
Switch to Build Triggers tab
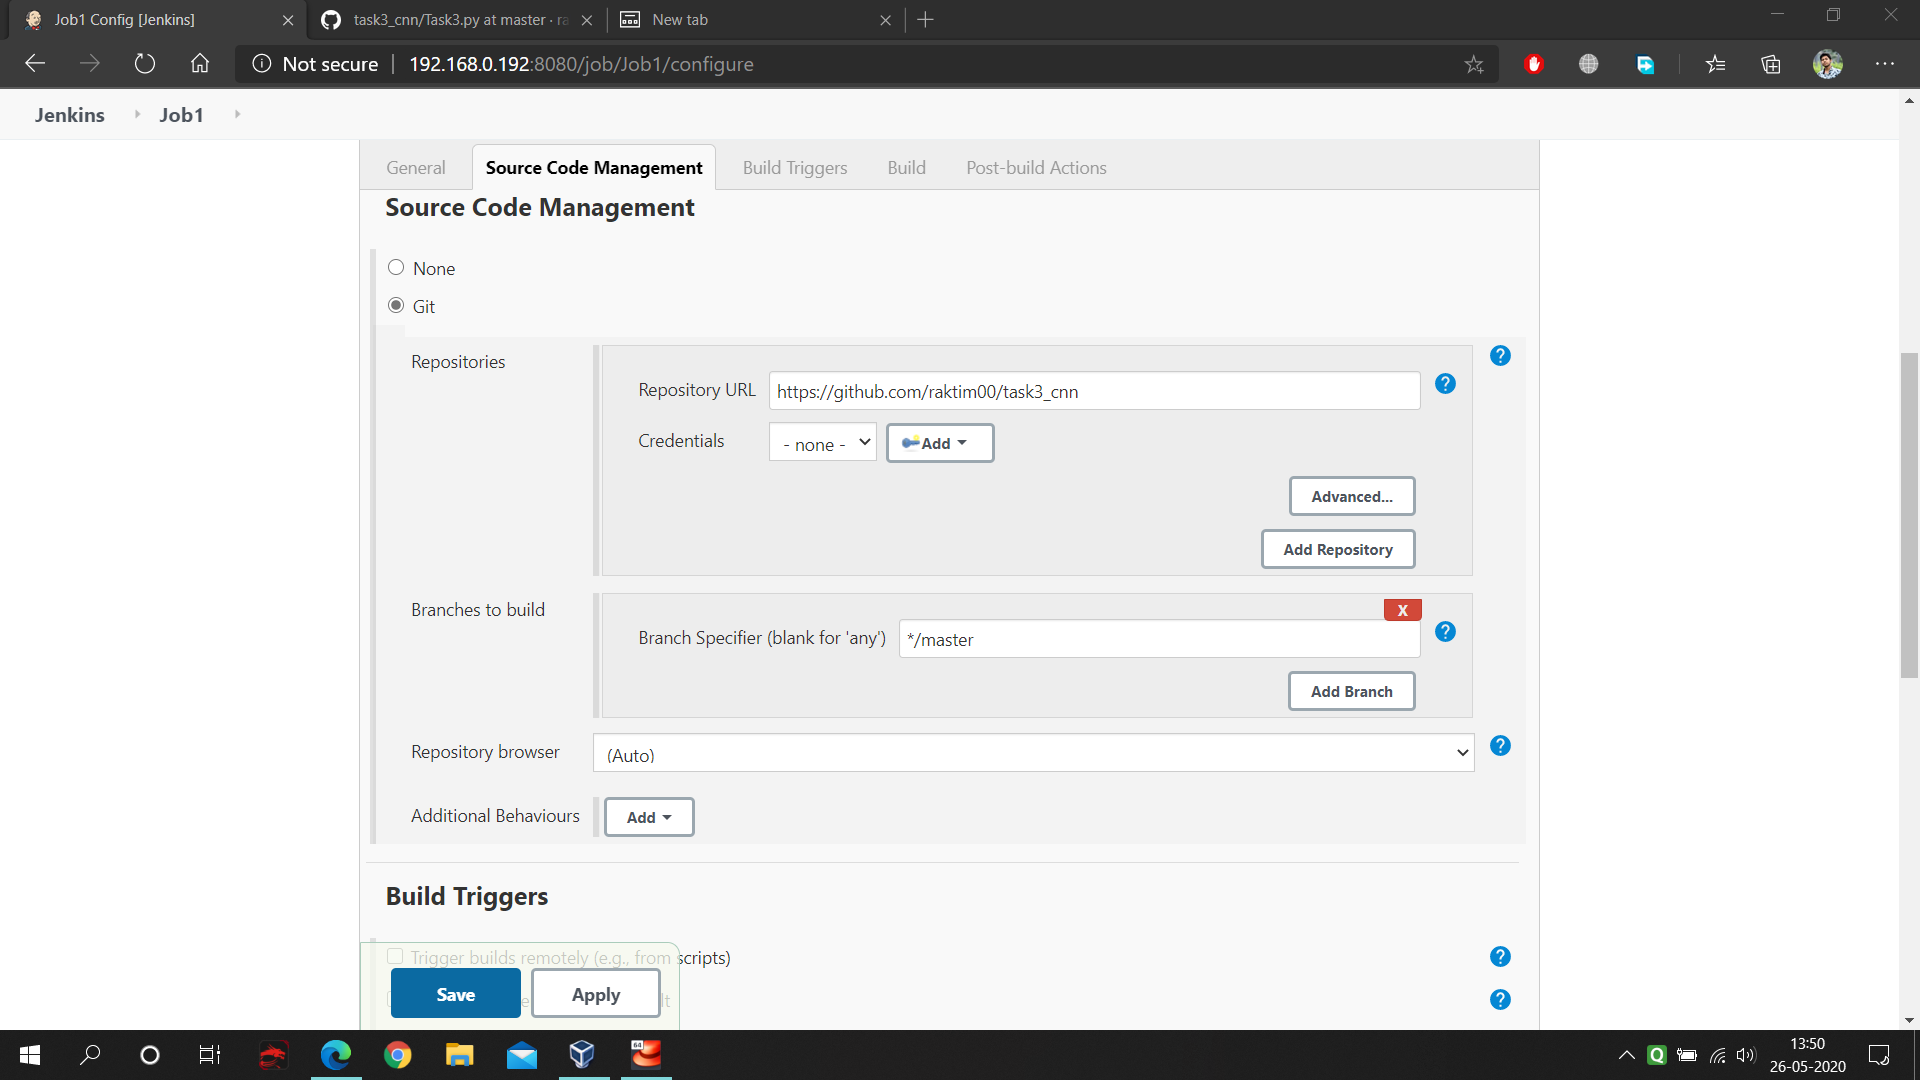click(794, 168)
